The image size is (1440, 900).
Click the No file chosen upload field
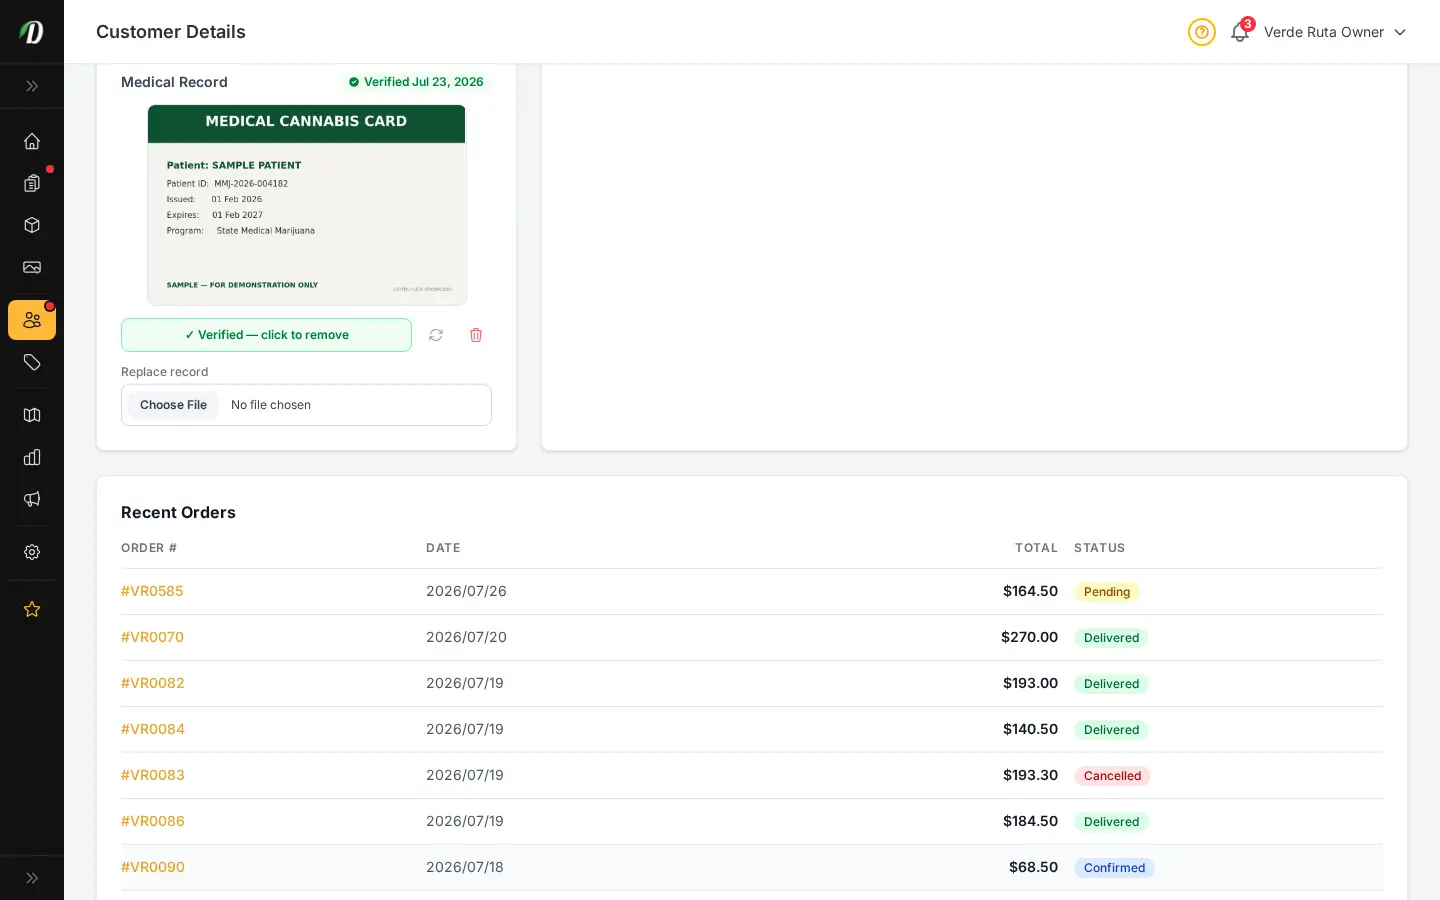pos(306,405)
